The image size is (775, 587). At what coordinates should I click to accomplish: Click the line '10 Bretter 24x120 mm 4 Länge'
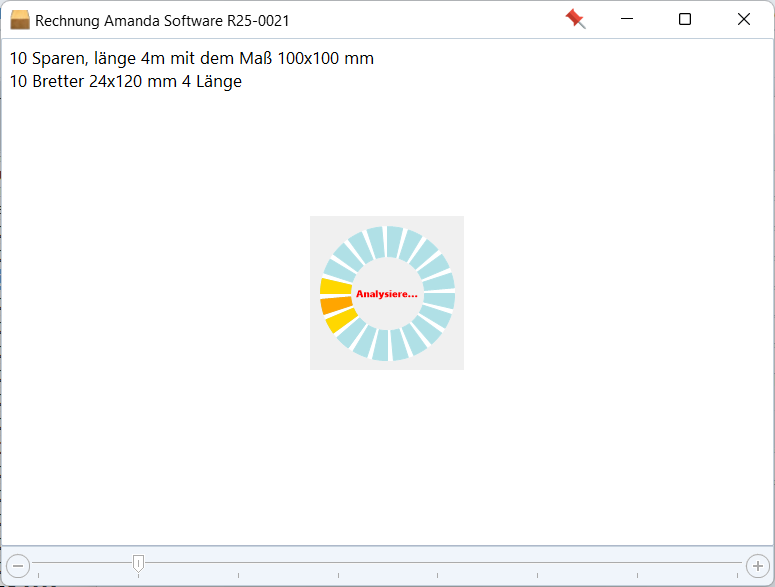coord(126,82)
